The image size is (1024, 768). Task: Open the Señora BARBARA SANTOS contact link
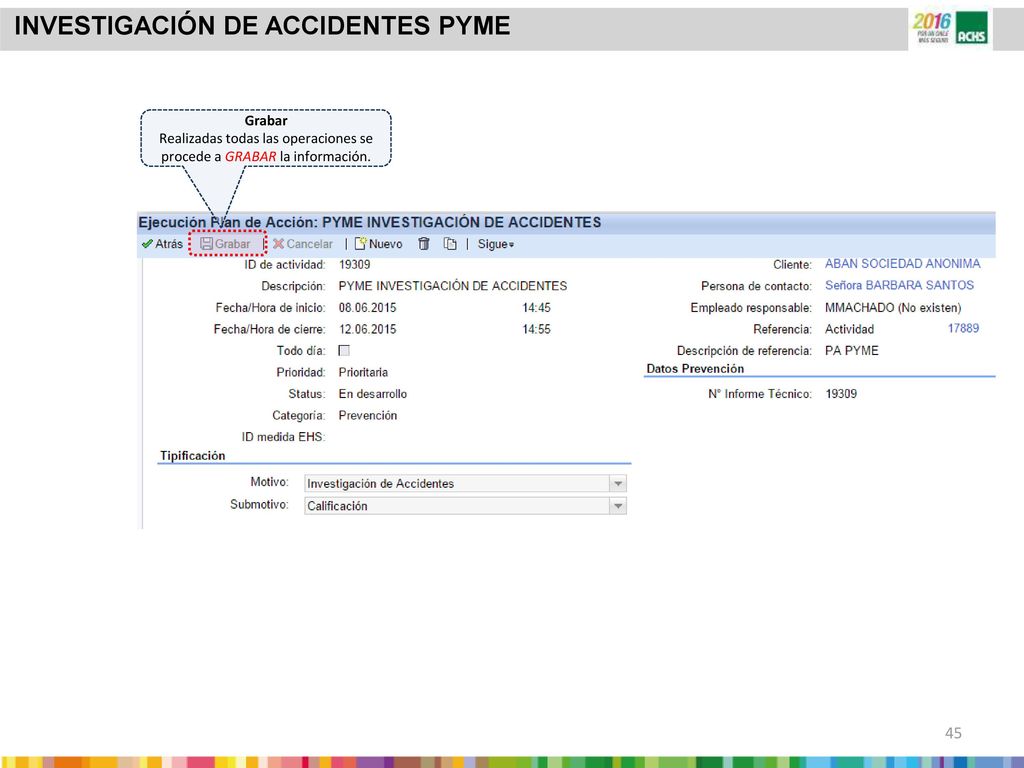(x=899, y=285)
